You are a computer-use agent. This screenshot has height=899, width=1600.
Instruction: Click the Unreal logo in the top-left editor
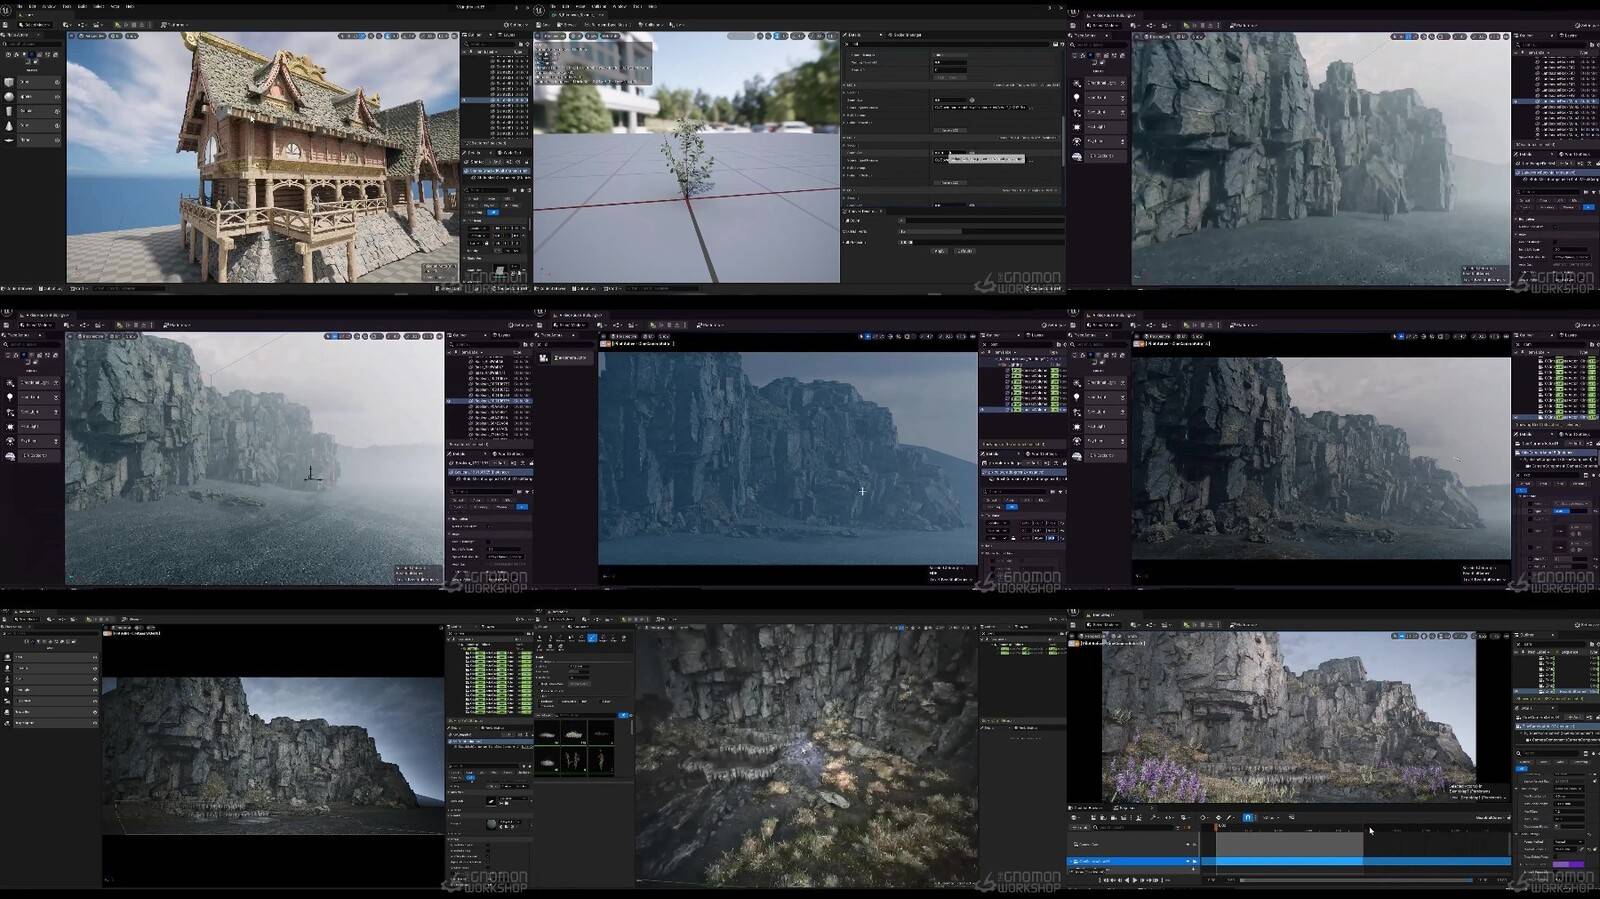[x=6, y=10]
